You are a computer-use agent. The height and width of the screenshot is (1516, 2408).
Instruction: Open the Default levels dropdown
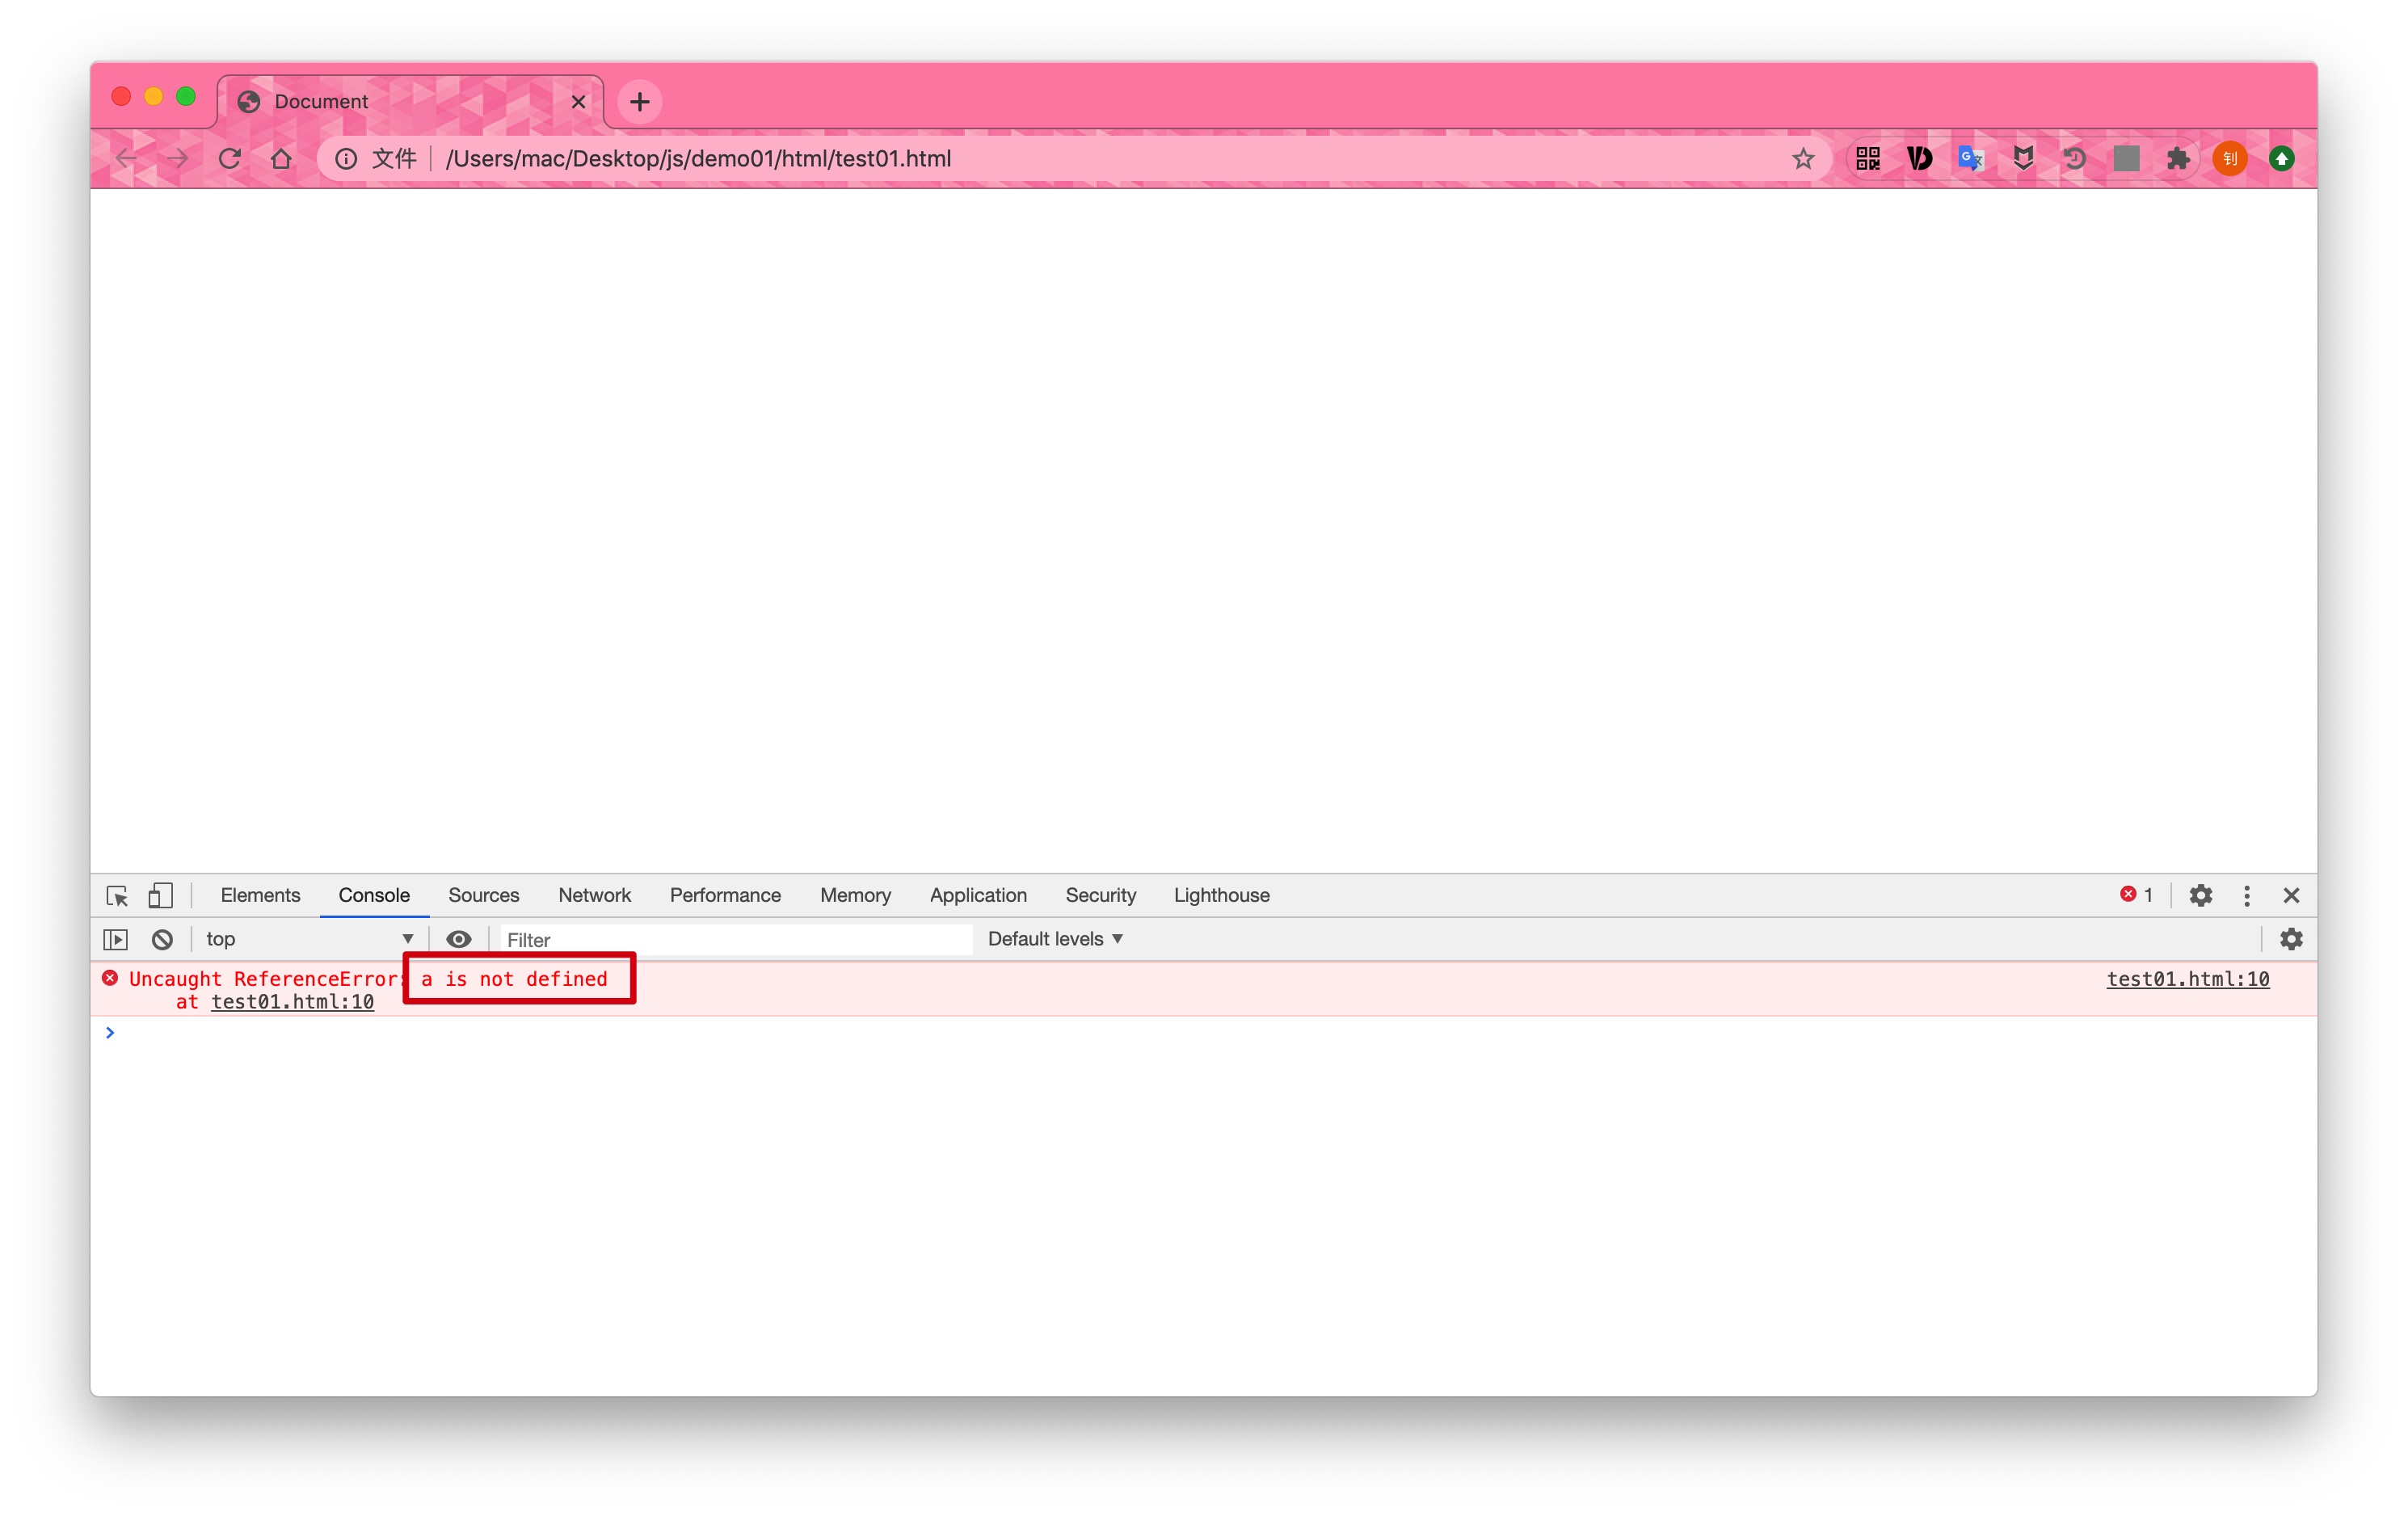click(1055, 939)
